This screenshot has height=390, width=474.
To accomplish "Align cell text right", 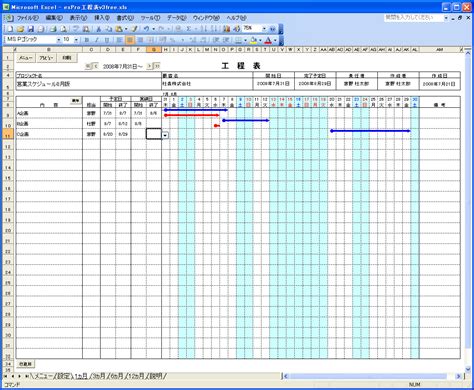I will [x=140, y=40].
